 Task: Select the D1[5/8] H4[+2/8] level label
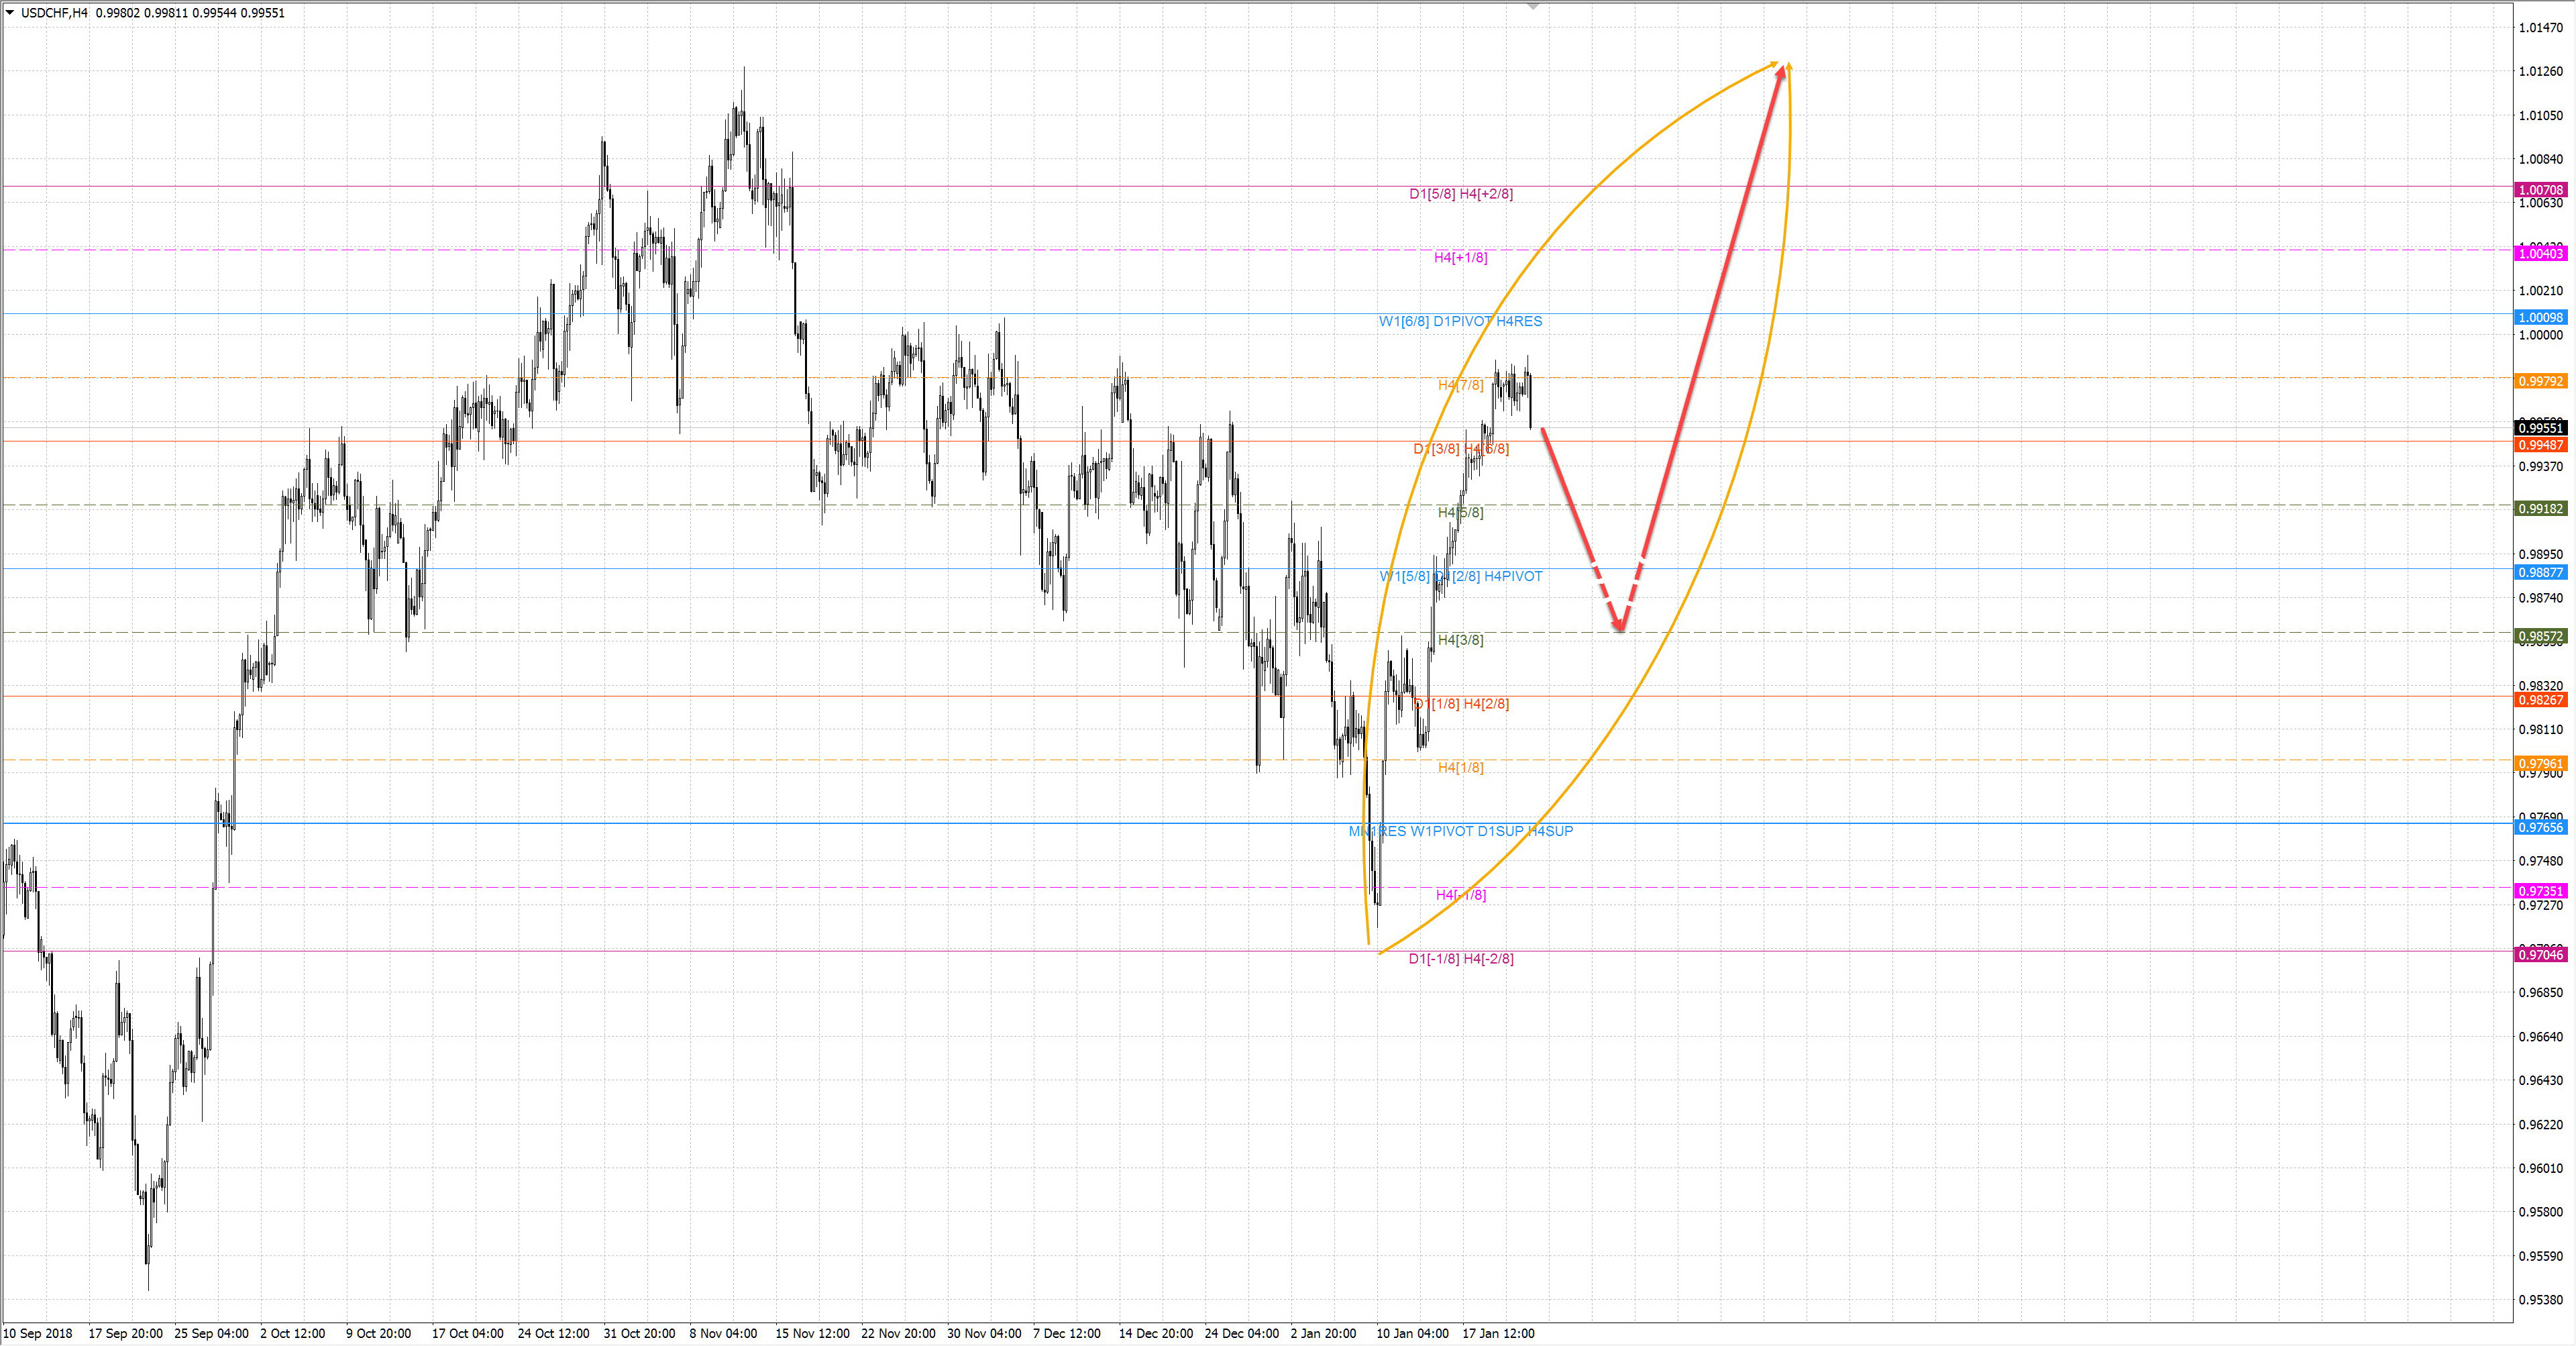(1460, 194)
